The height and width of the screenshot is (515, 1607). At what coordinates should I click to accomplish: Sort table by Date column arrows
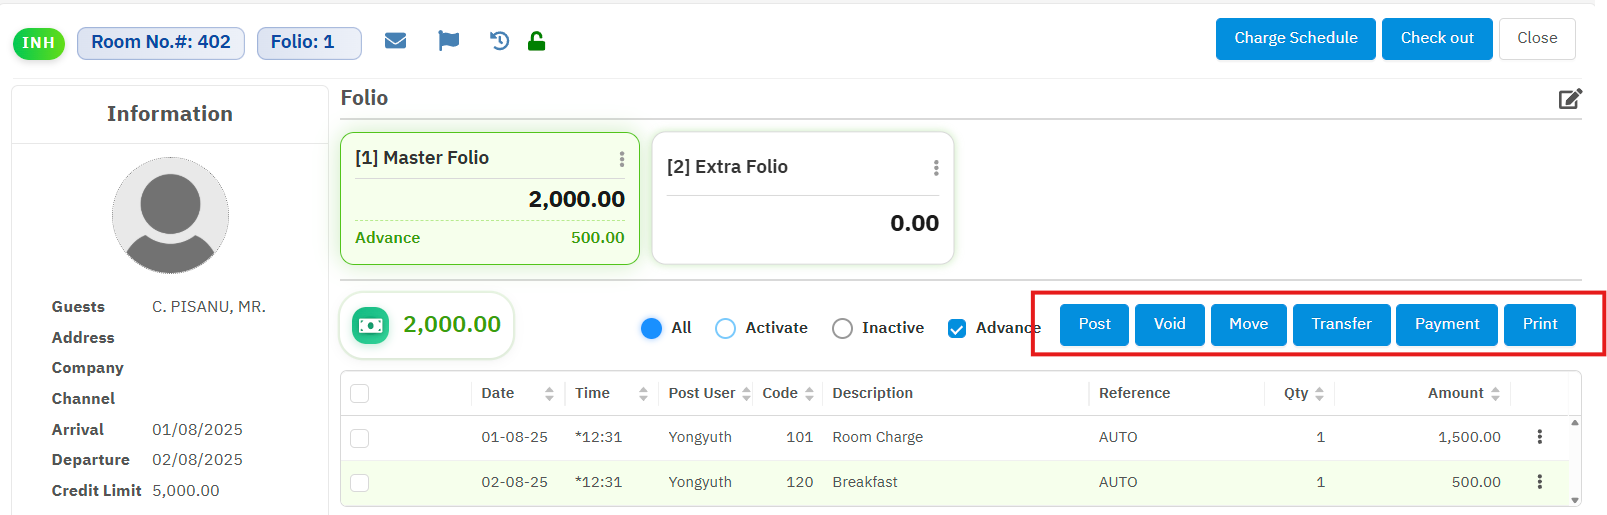coord(549,394)
